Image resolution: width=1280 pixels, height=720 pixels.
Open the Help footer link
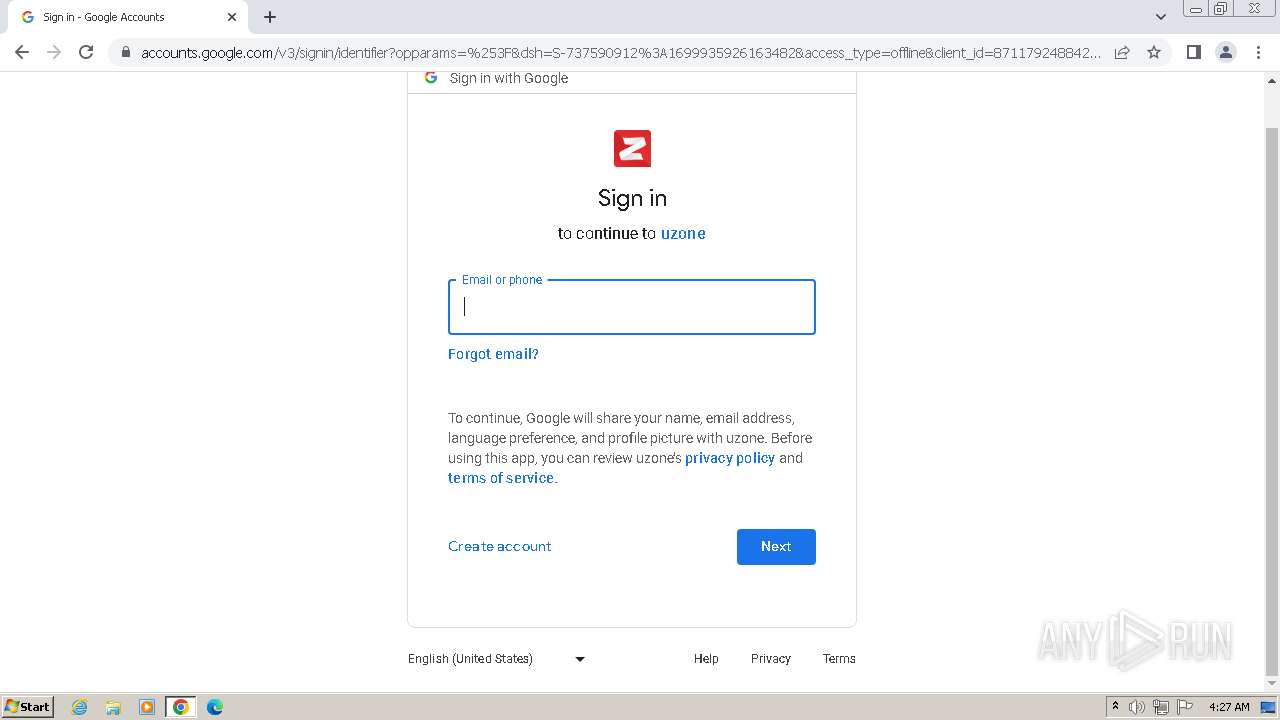706,659
